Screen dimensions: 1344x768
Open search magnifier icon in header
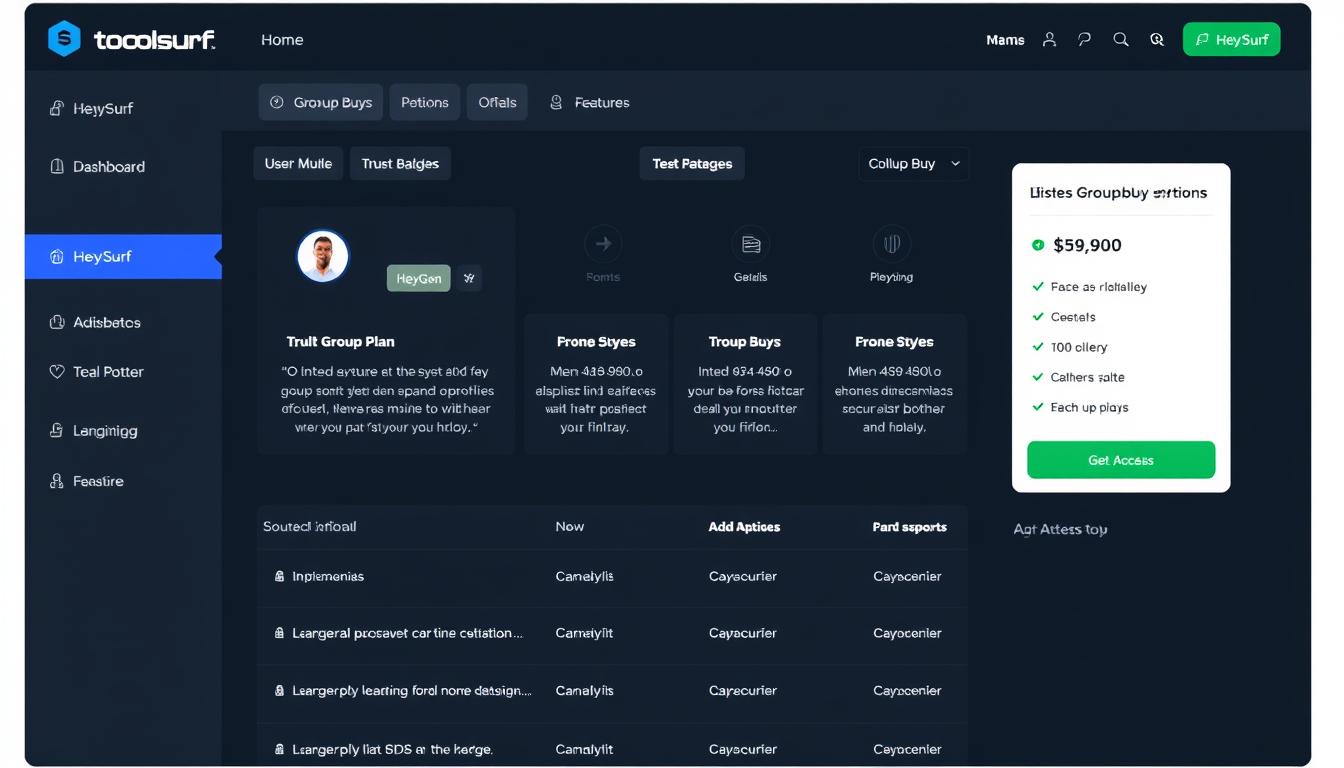(1121, 40)
